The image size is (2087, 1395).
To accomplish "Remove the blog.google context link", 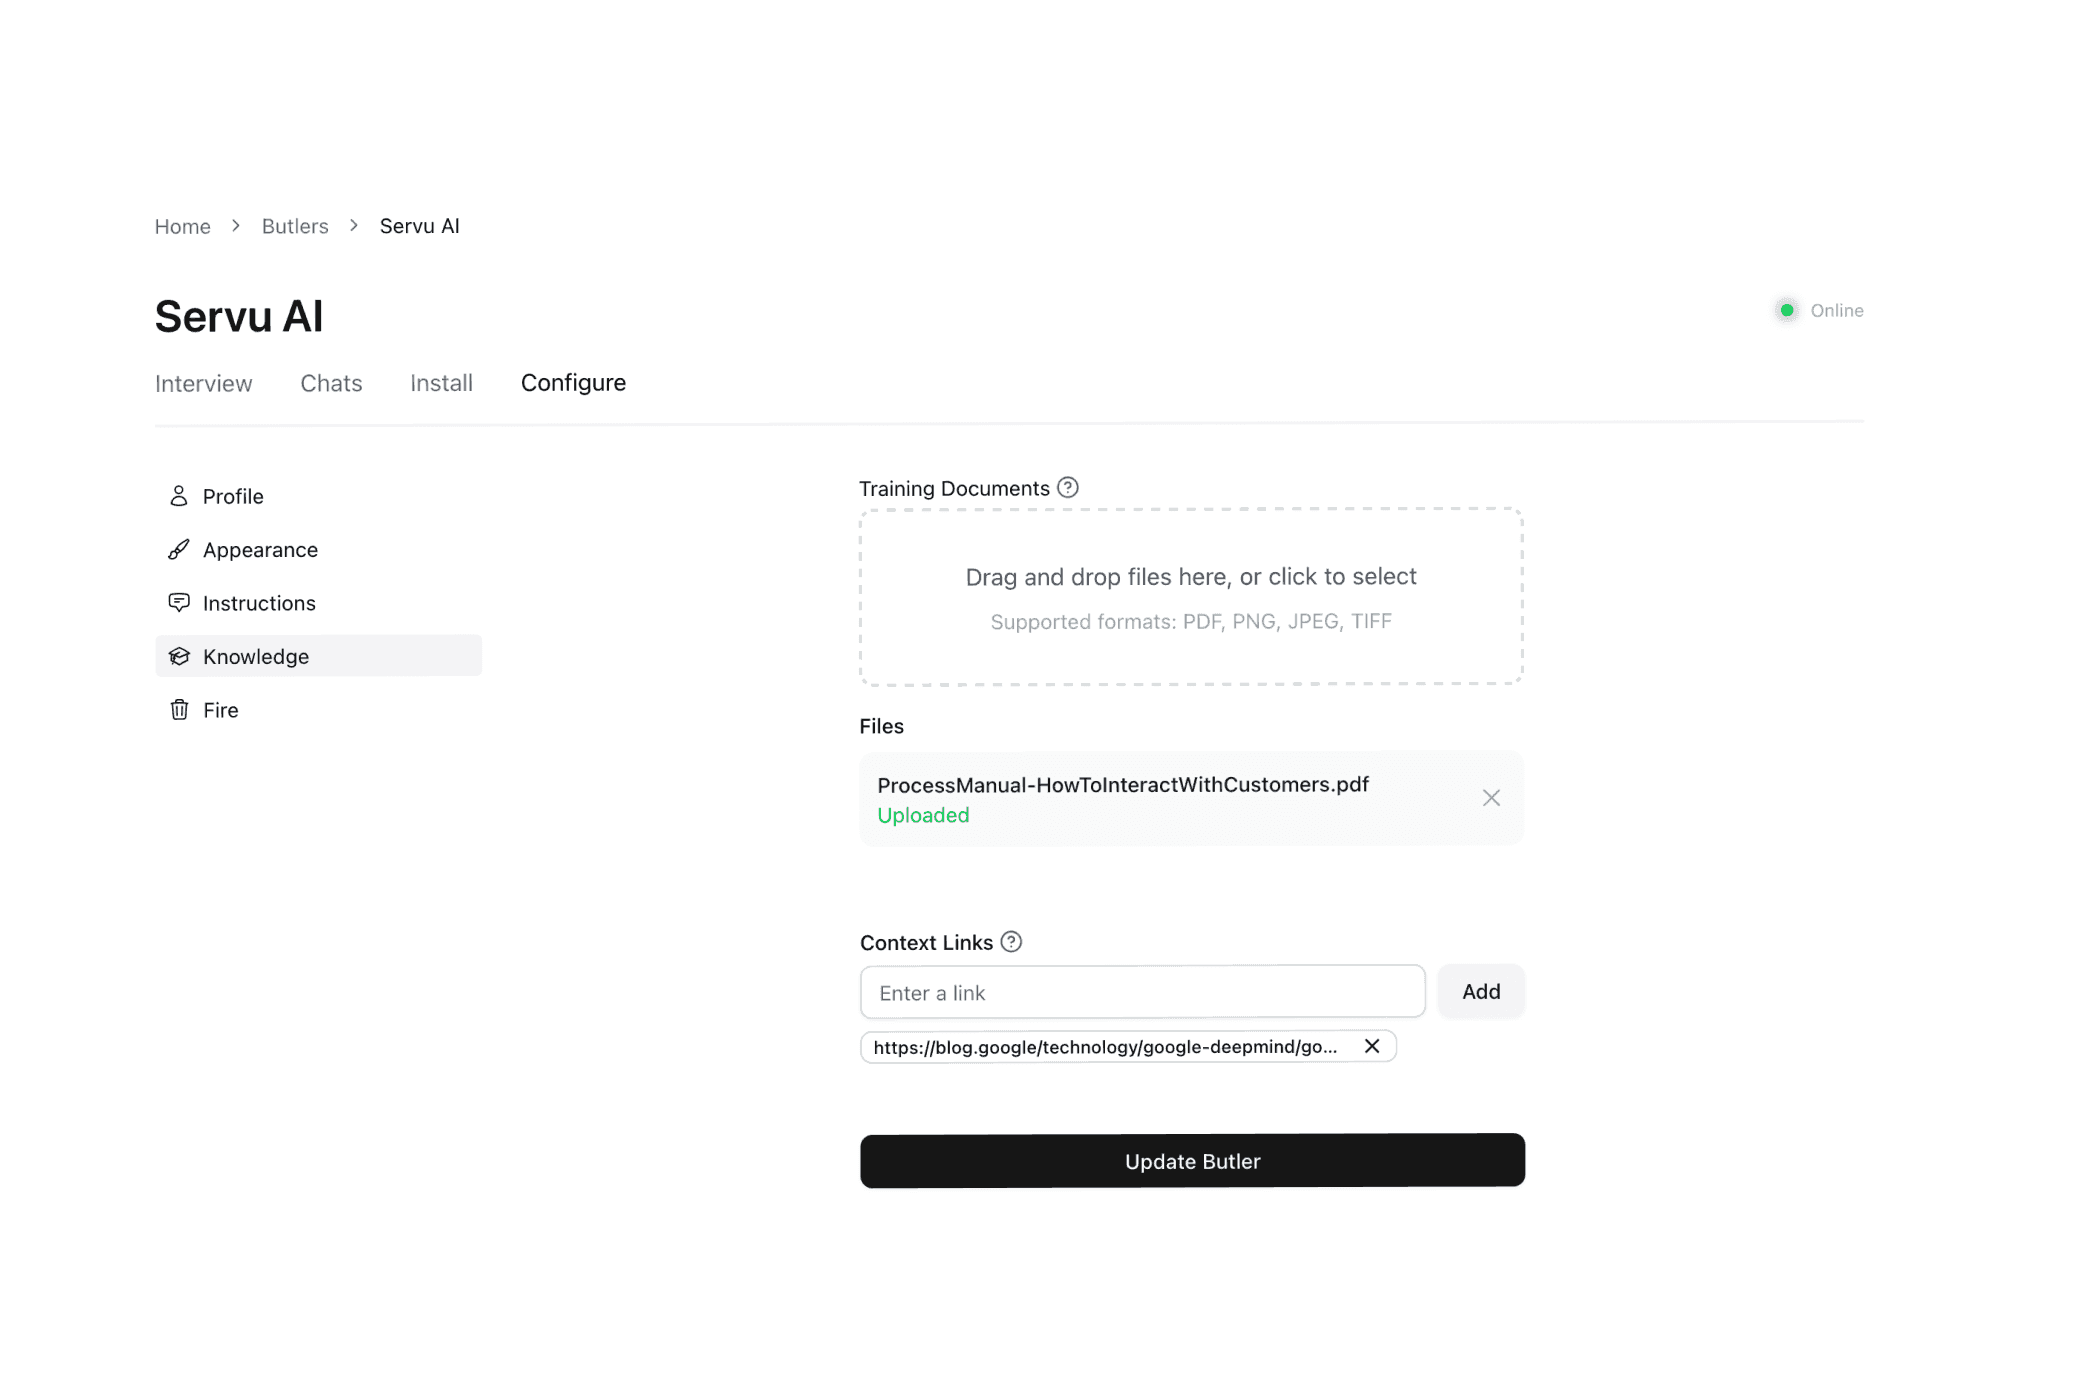I will point(1373,1046).
